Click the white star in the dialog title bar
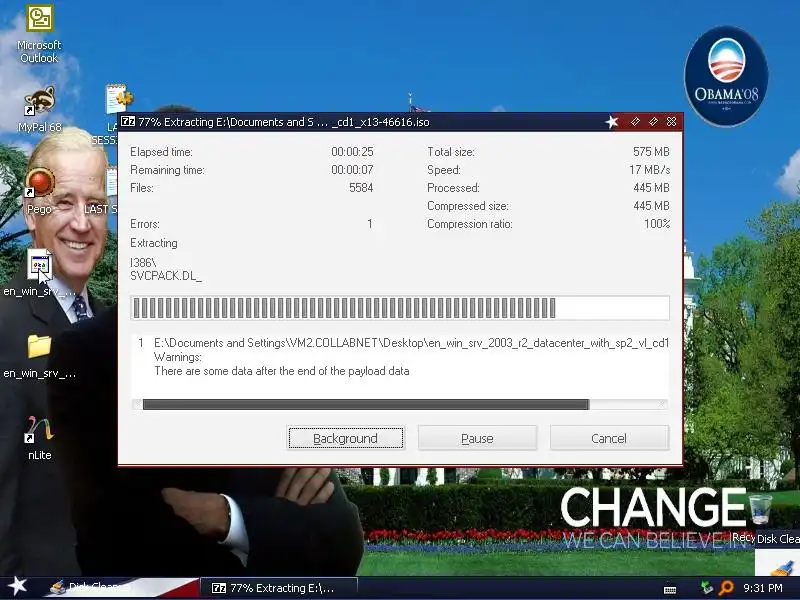This screenshot has width=800, height=600. tap(611, 121)
